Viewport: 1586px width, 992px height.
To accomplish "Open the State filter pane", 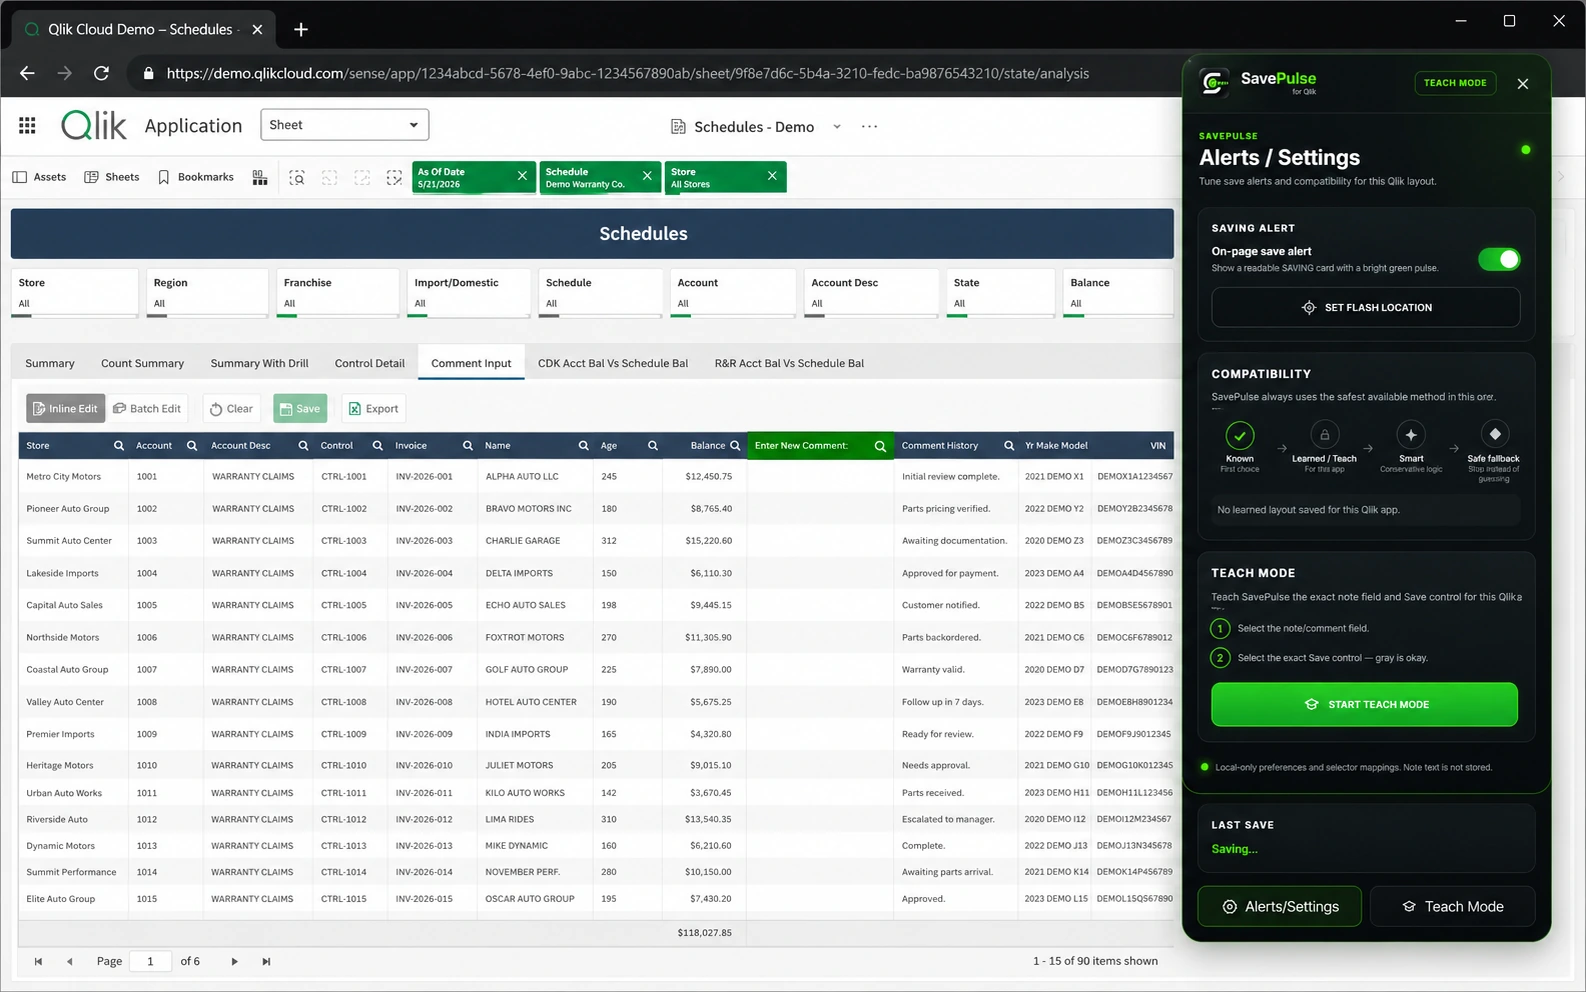I will click(x=1000, y=293).
